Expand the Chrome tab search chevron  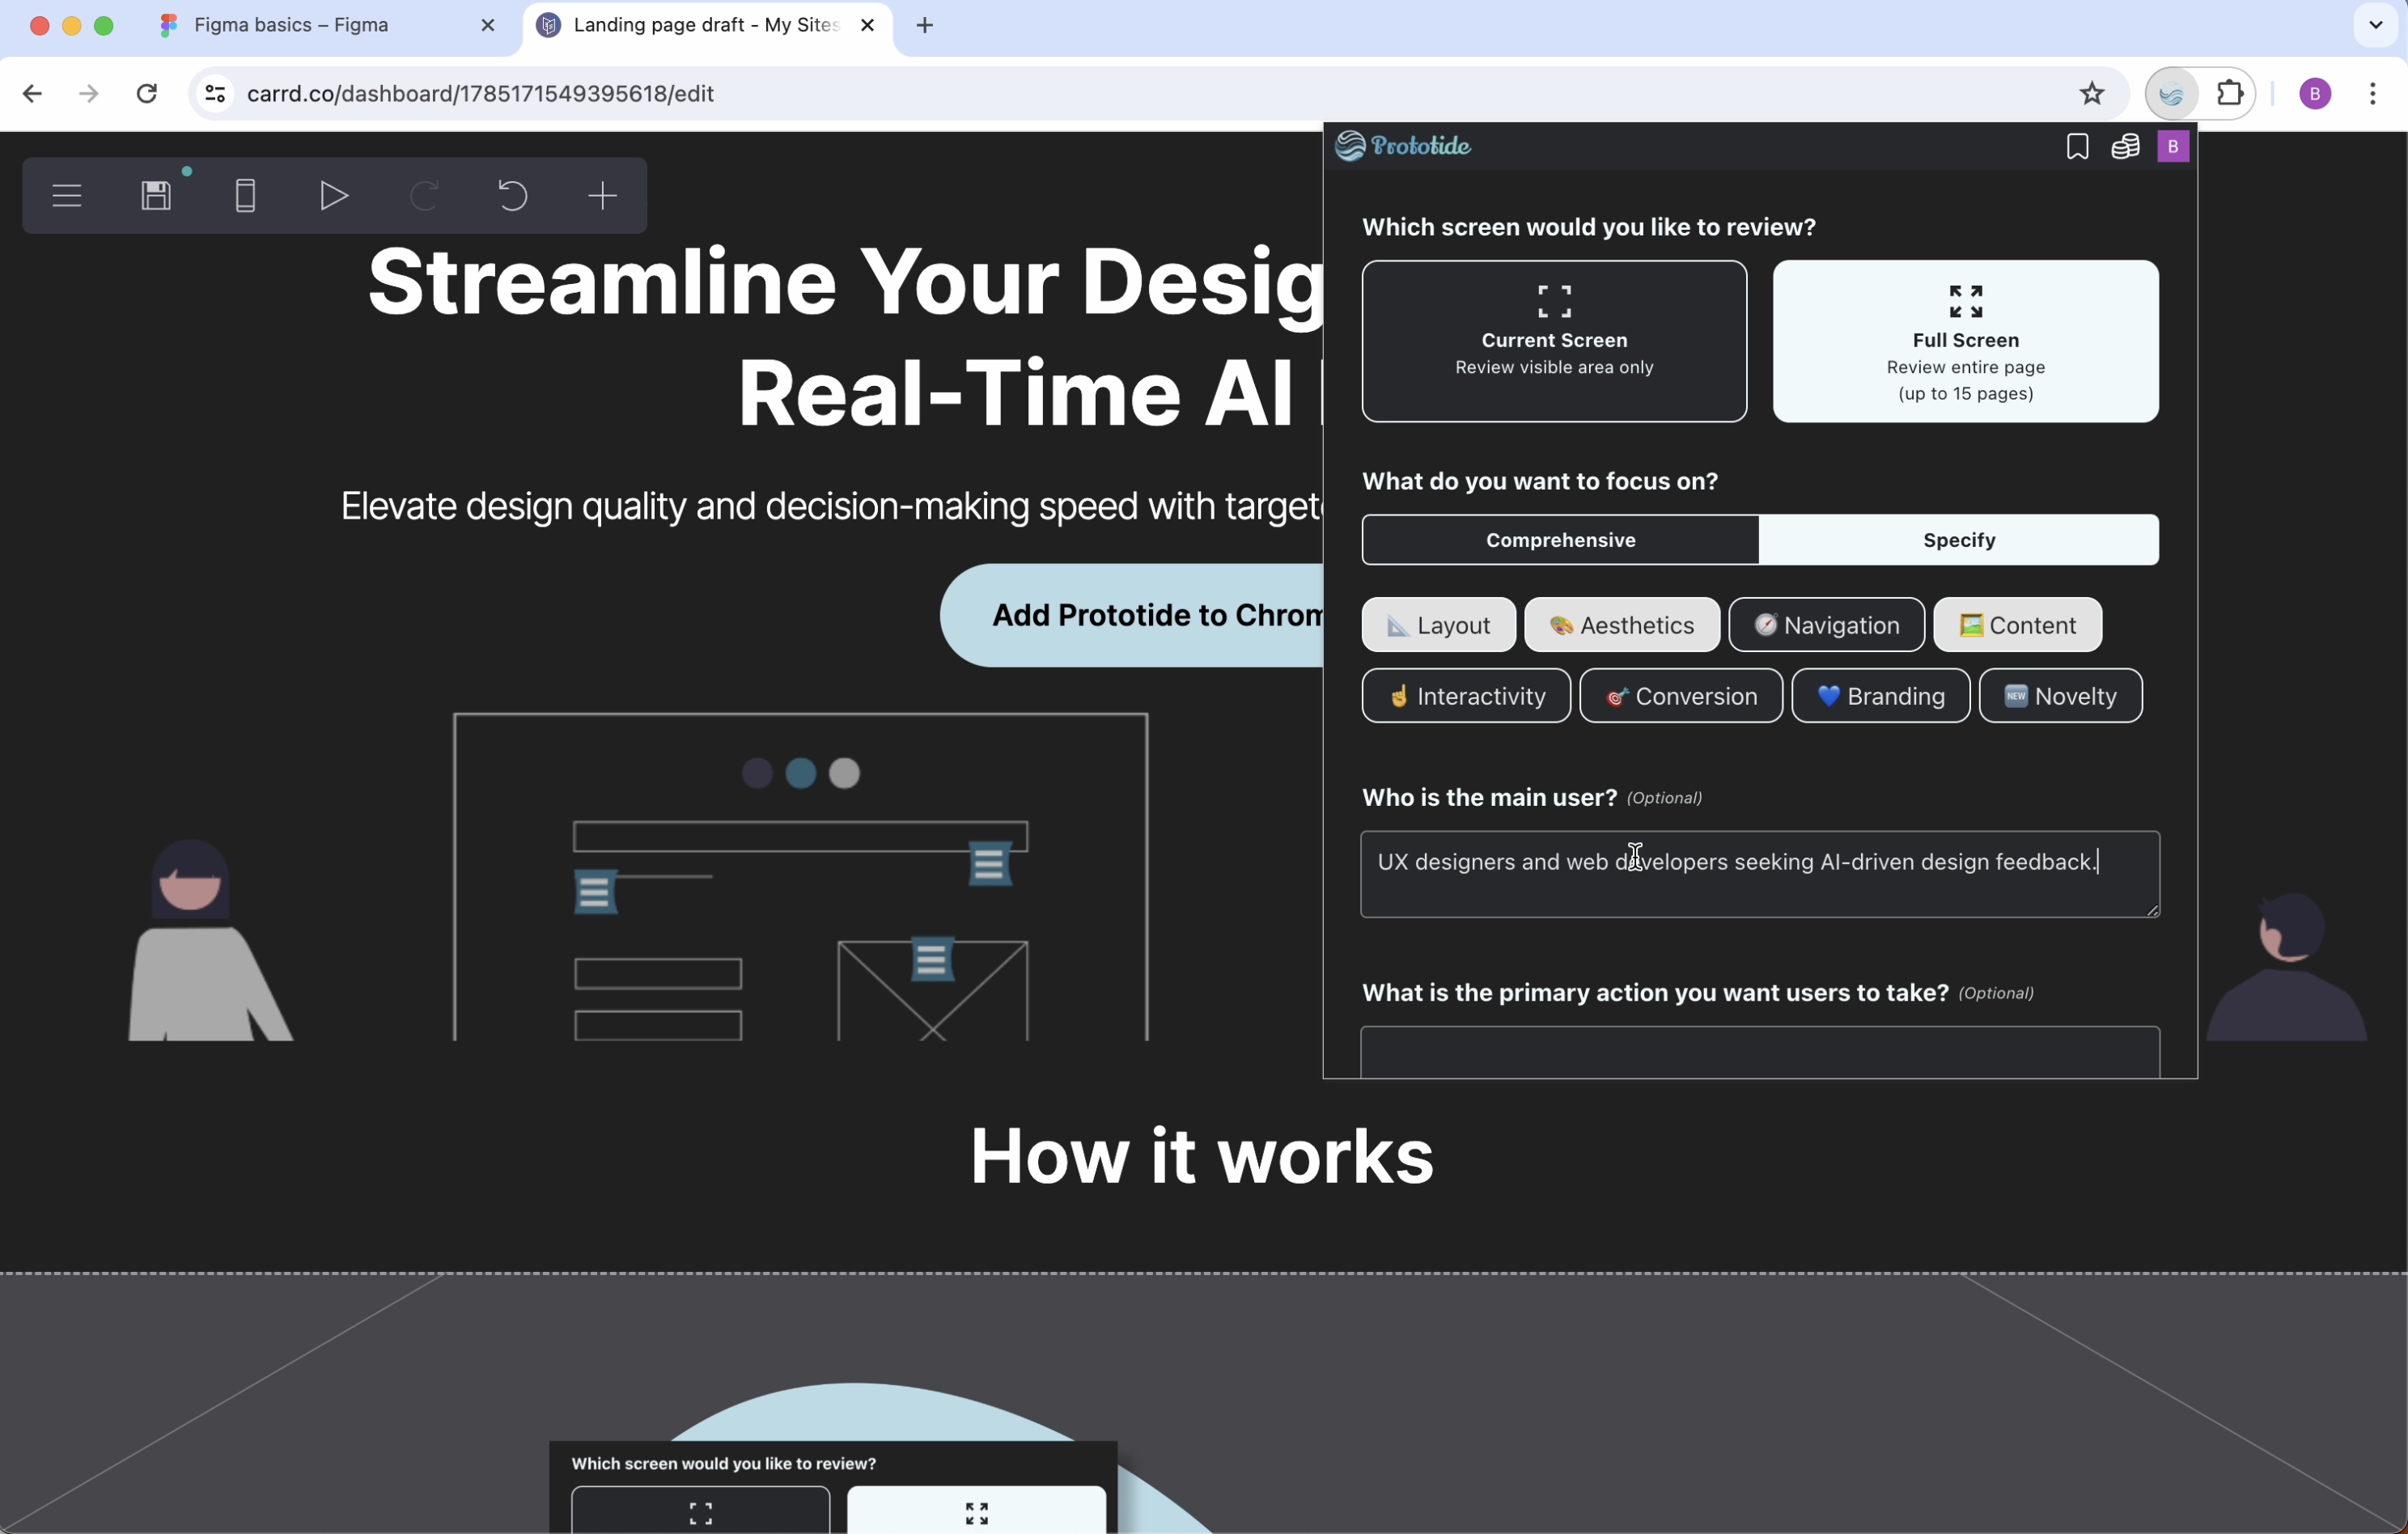[2375, 25]
